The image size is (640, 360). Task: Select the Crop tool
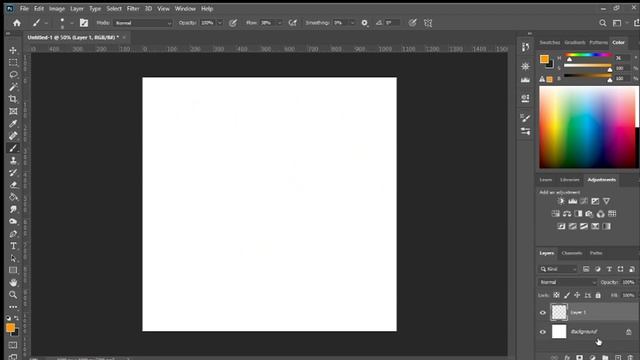13,99
